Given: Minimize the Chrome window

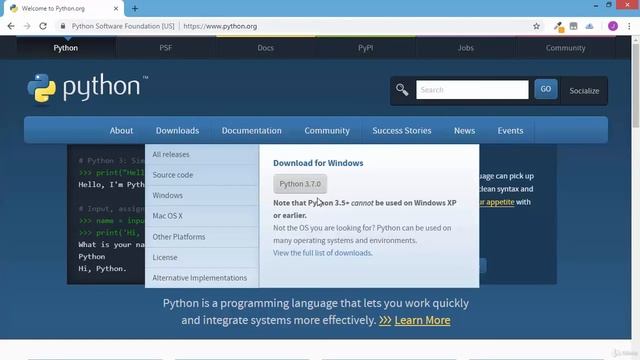Looking at the screenshot, I should click(x=596, y=5).
